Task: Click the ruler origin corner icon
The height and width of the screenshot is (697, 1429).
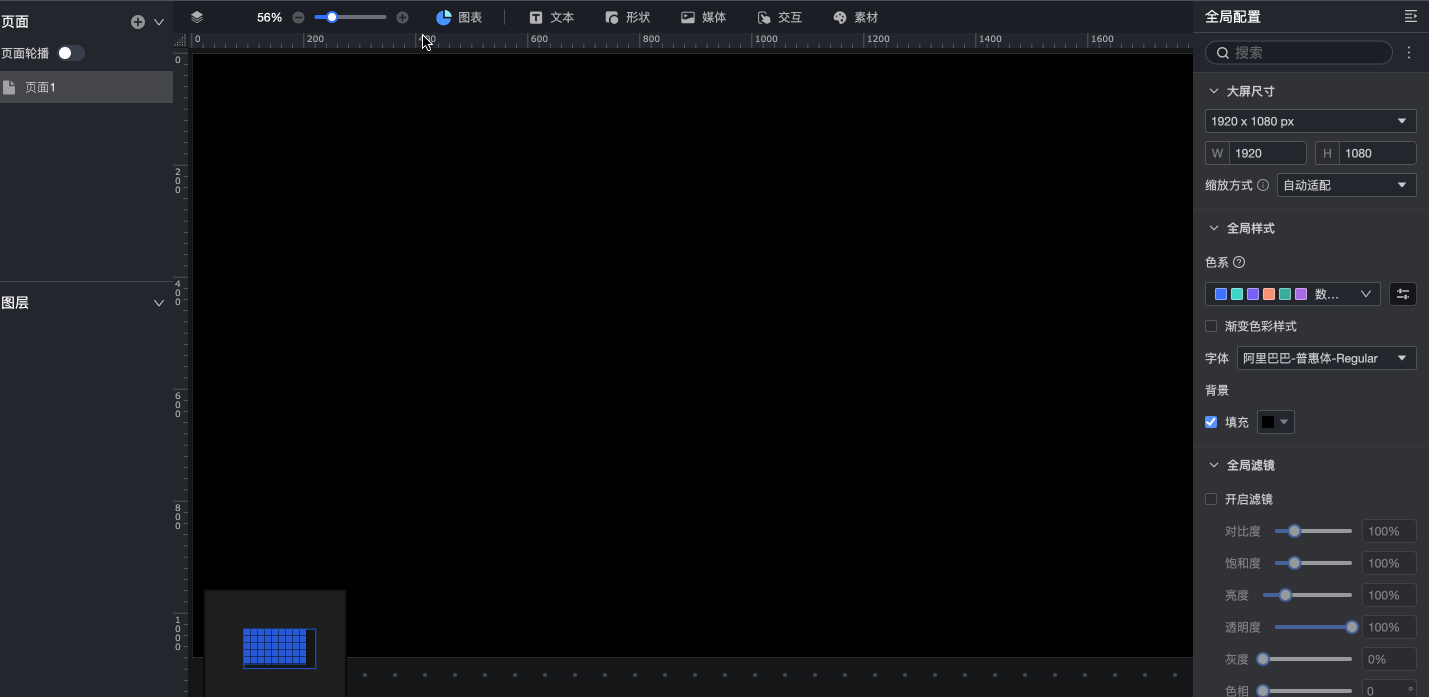Action: pos(181,40)
